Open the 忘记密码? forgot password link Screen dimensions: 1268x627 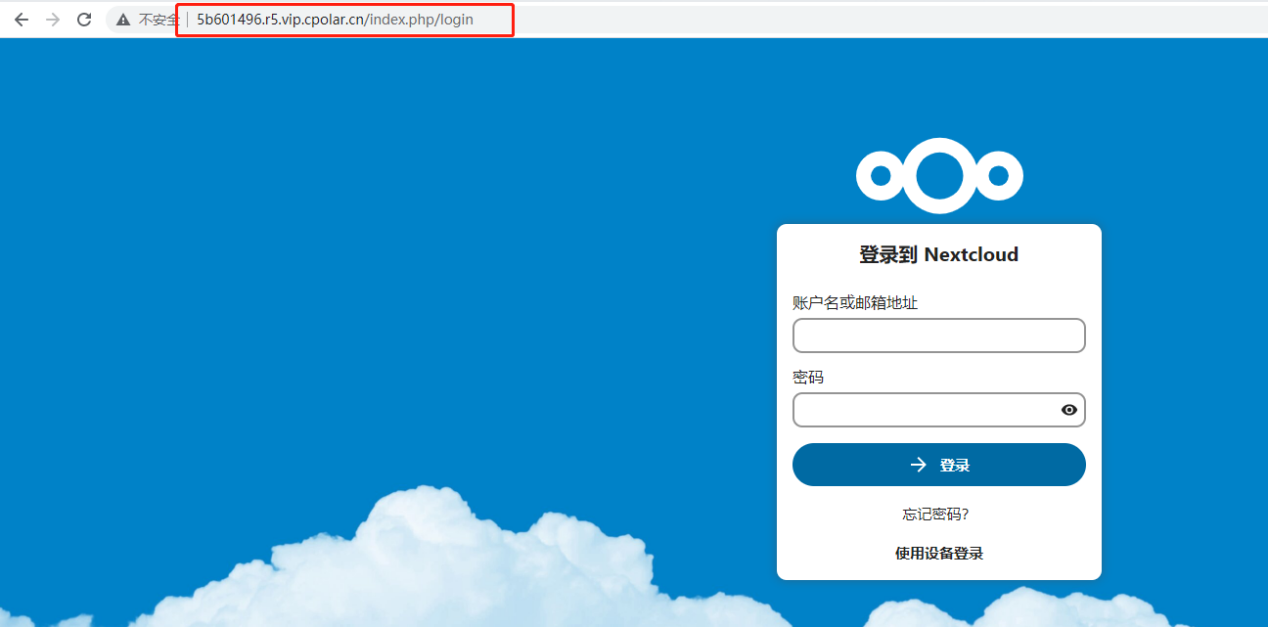pyautogui.click(x=936, y=514)
